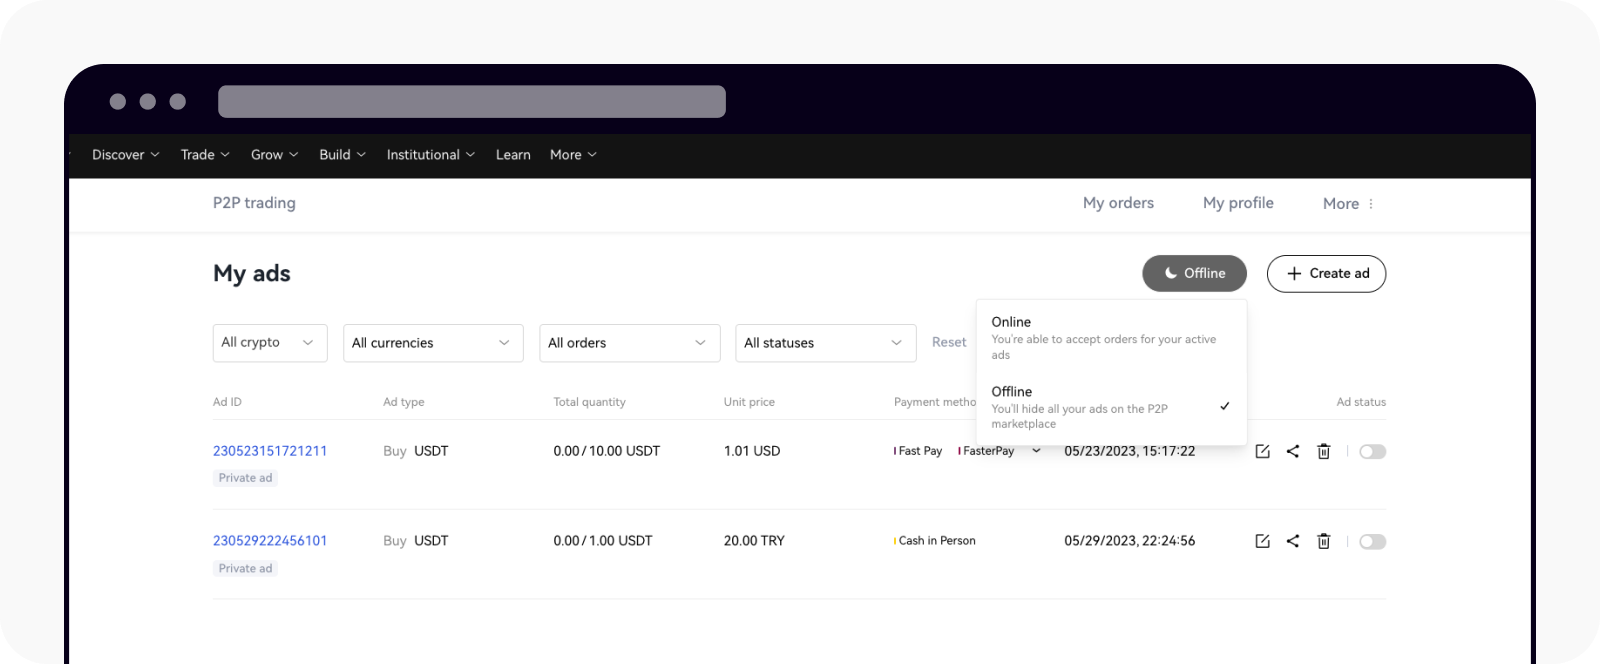Toggle status switch for ad 230523151721211
Viewport: 1600px width, 664px height.
tap(1373, 452)
